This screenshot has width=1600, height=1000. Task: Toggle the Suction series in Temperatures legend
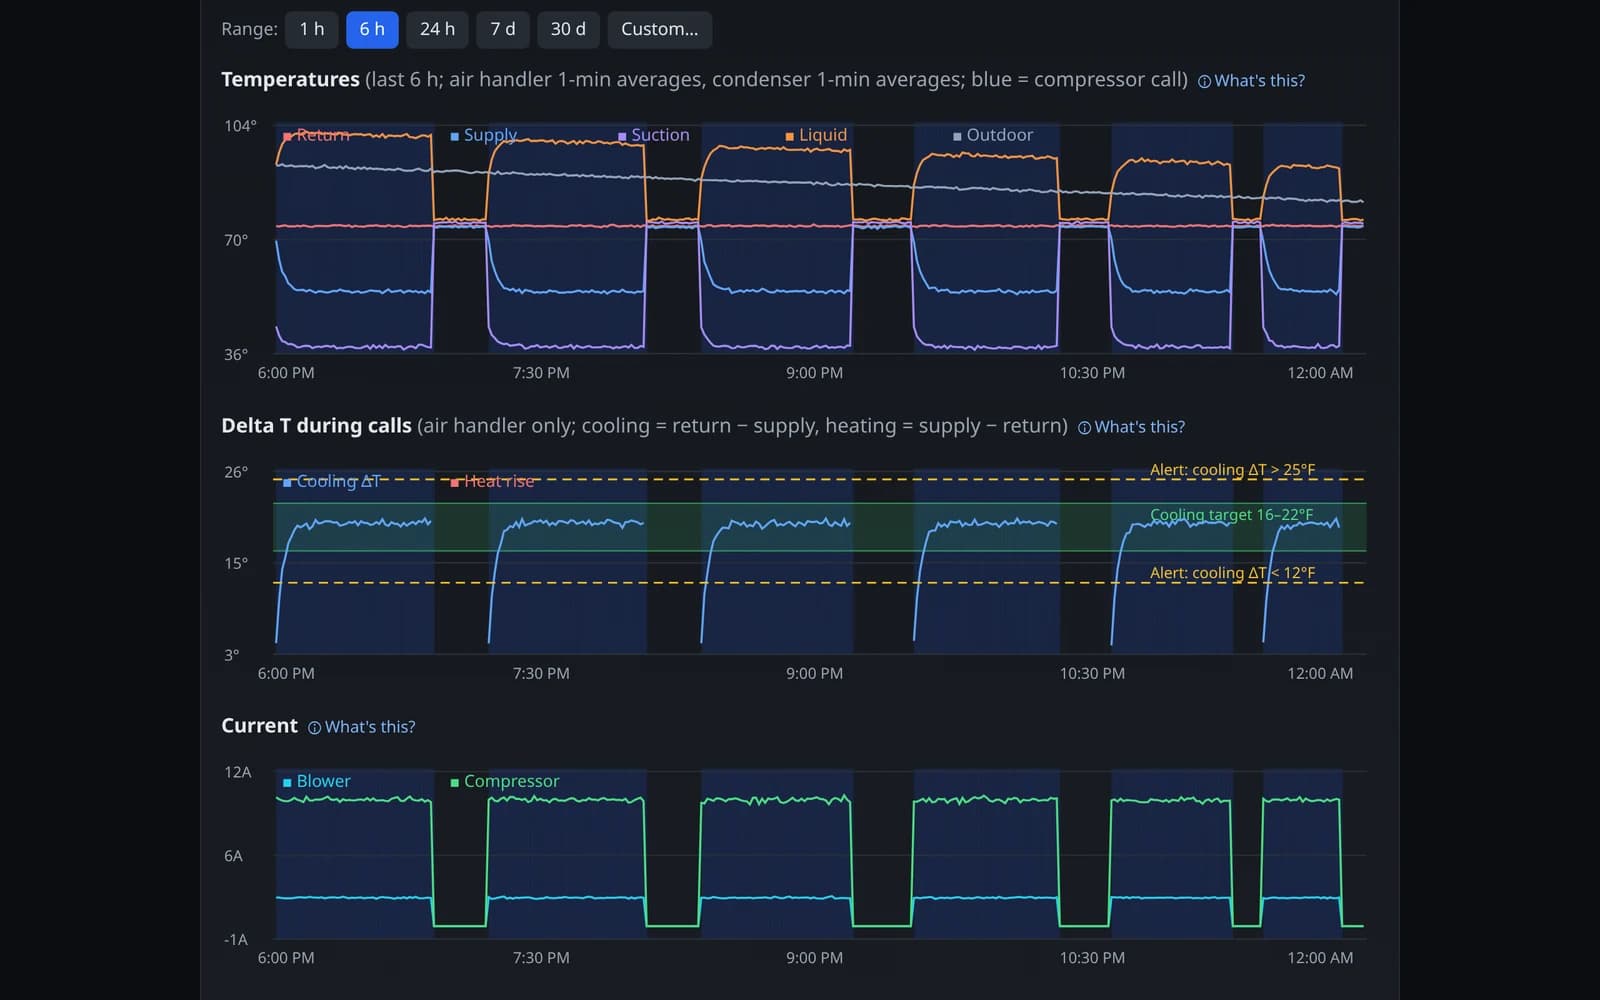click(653, 135)
